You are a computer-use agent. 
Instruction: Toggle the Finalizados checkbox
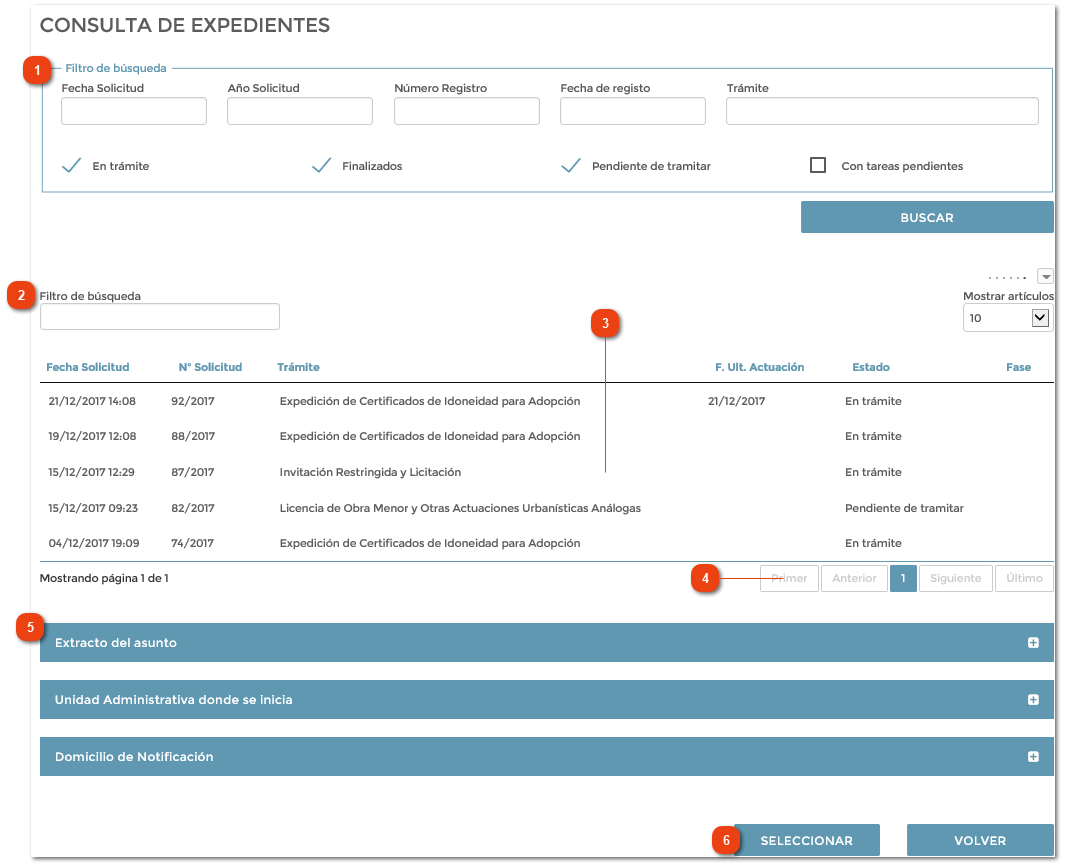click(x=321, y=166)
